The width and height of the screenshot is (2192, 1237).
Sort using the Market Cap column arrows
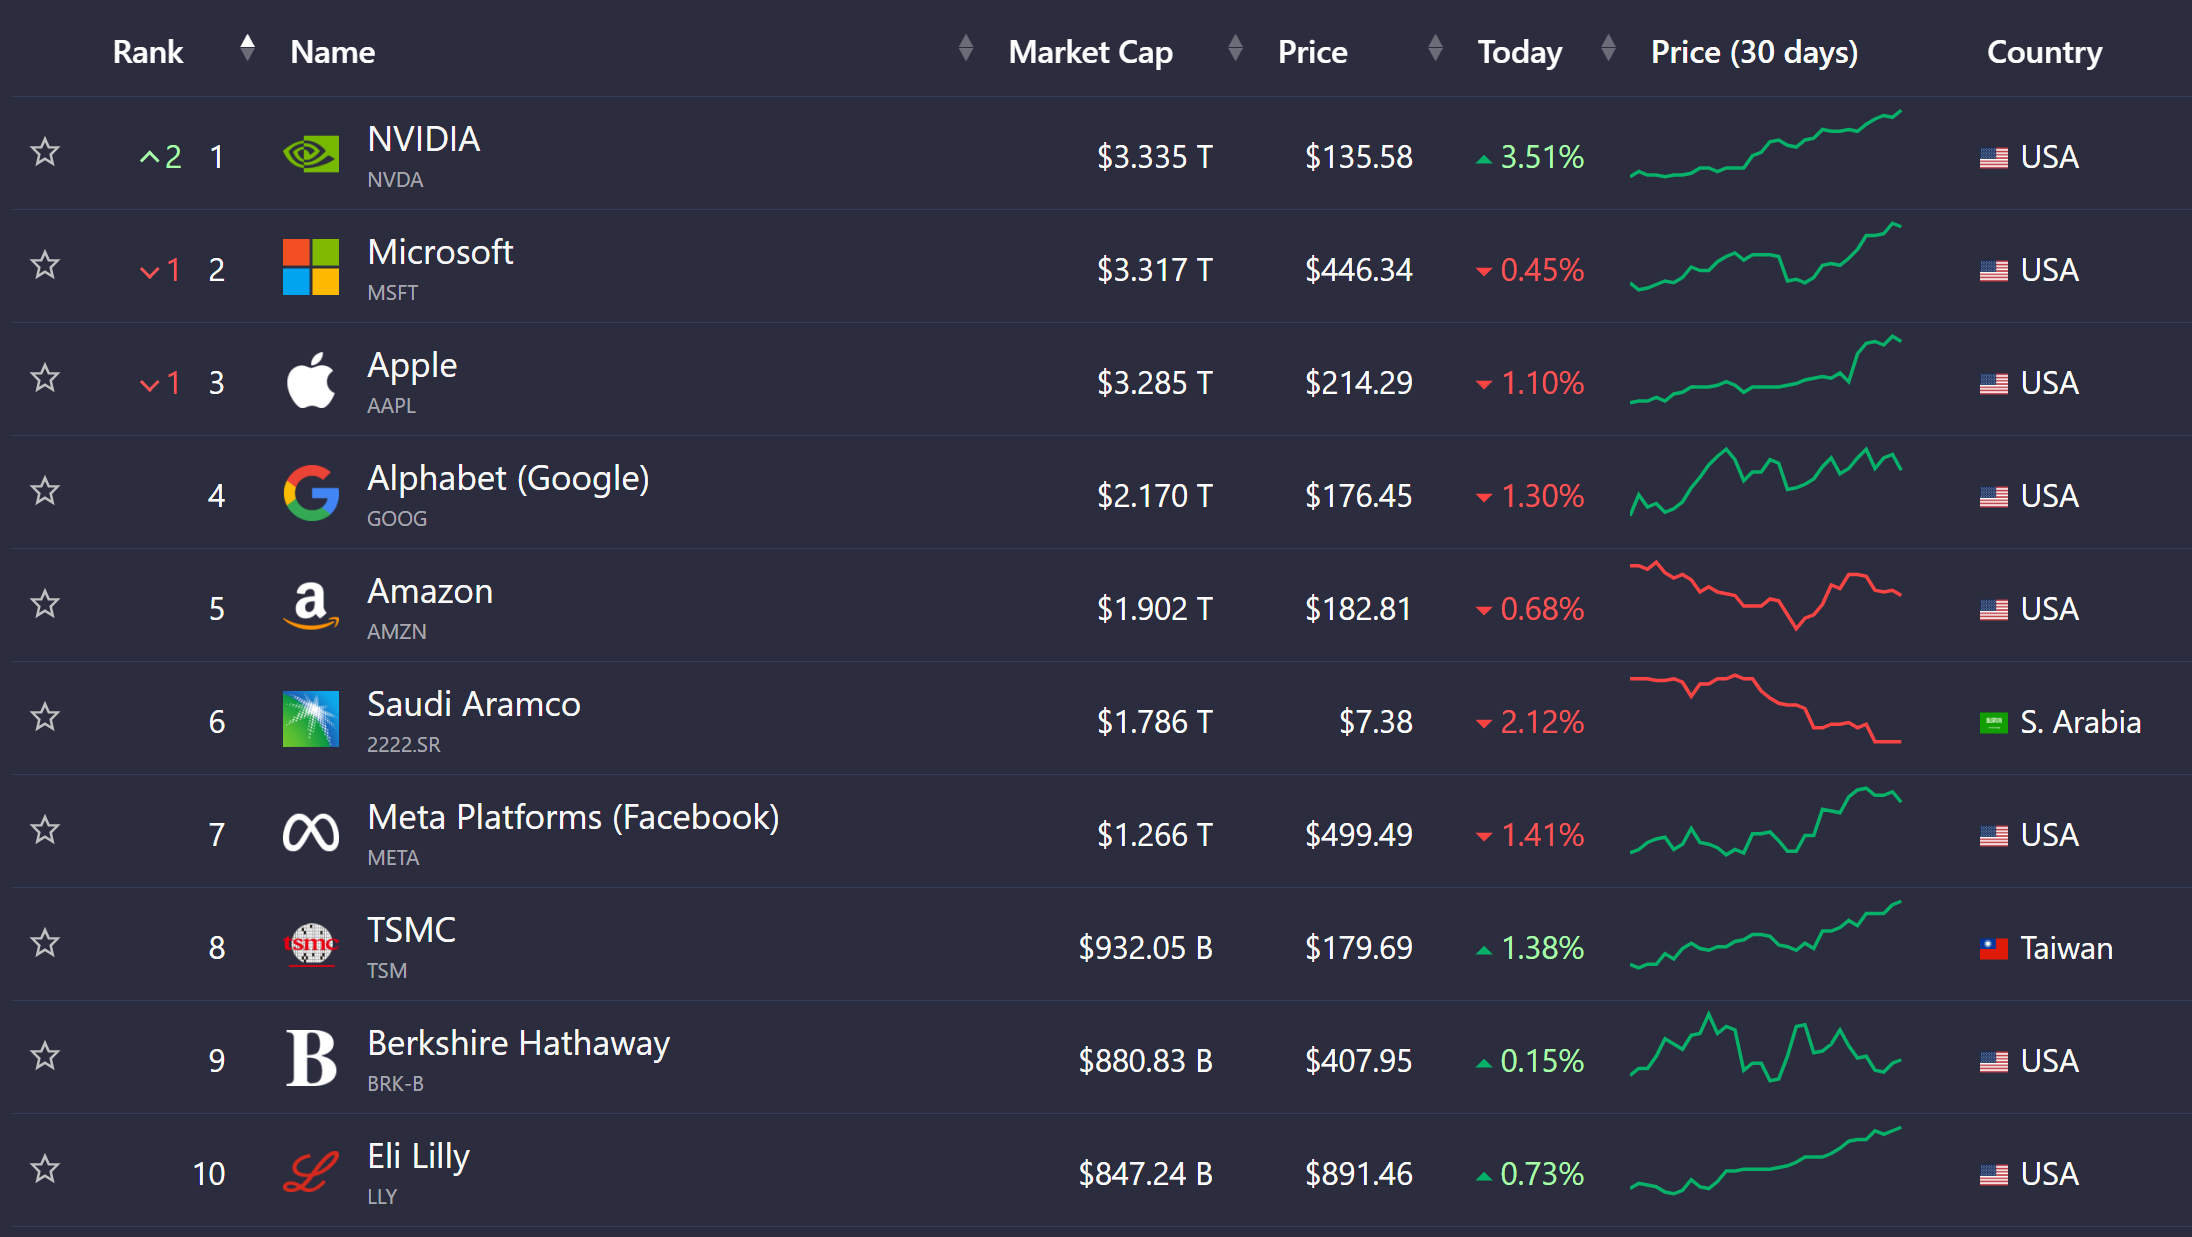tap(1235, 47)
